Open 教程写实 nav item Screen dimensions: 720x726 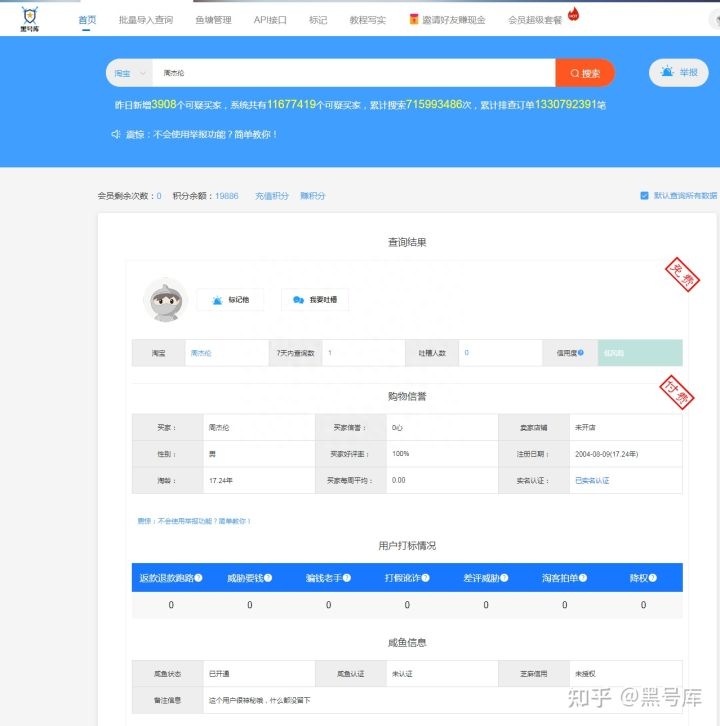click(368, 20)
